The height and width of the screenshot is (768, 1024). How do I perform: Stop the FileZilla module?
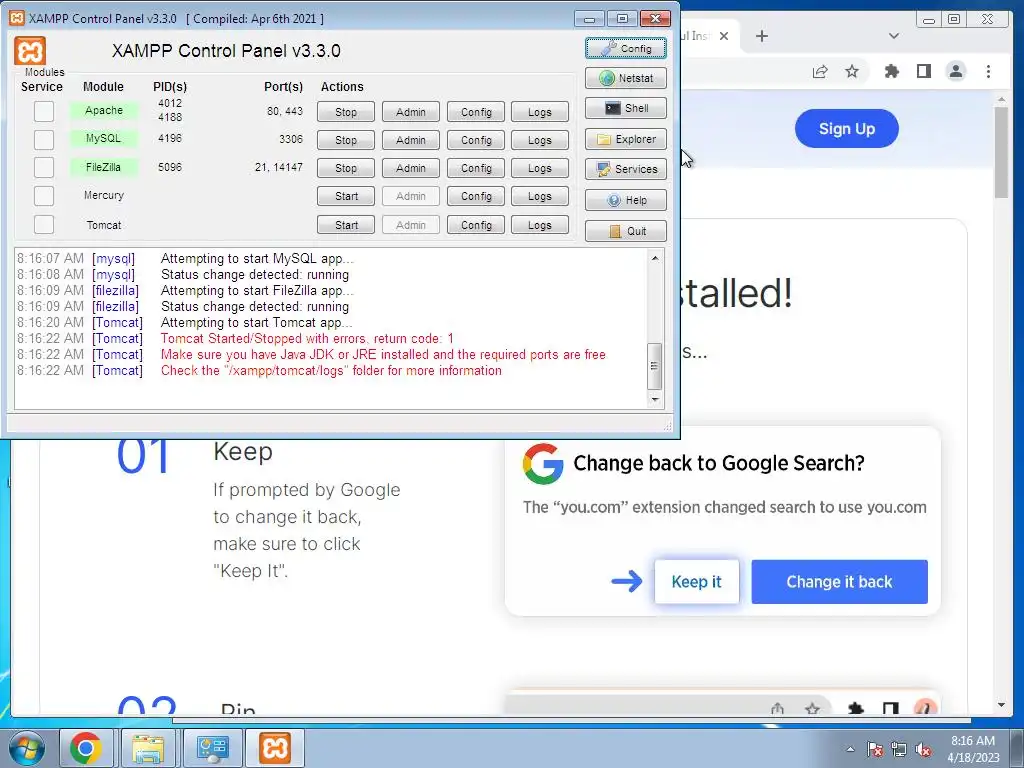346,168
